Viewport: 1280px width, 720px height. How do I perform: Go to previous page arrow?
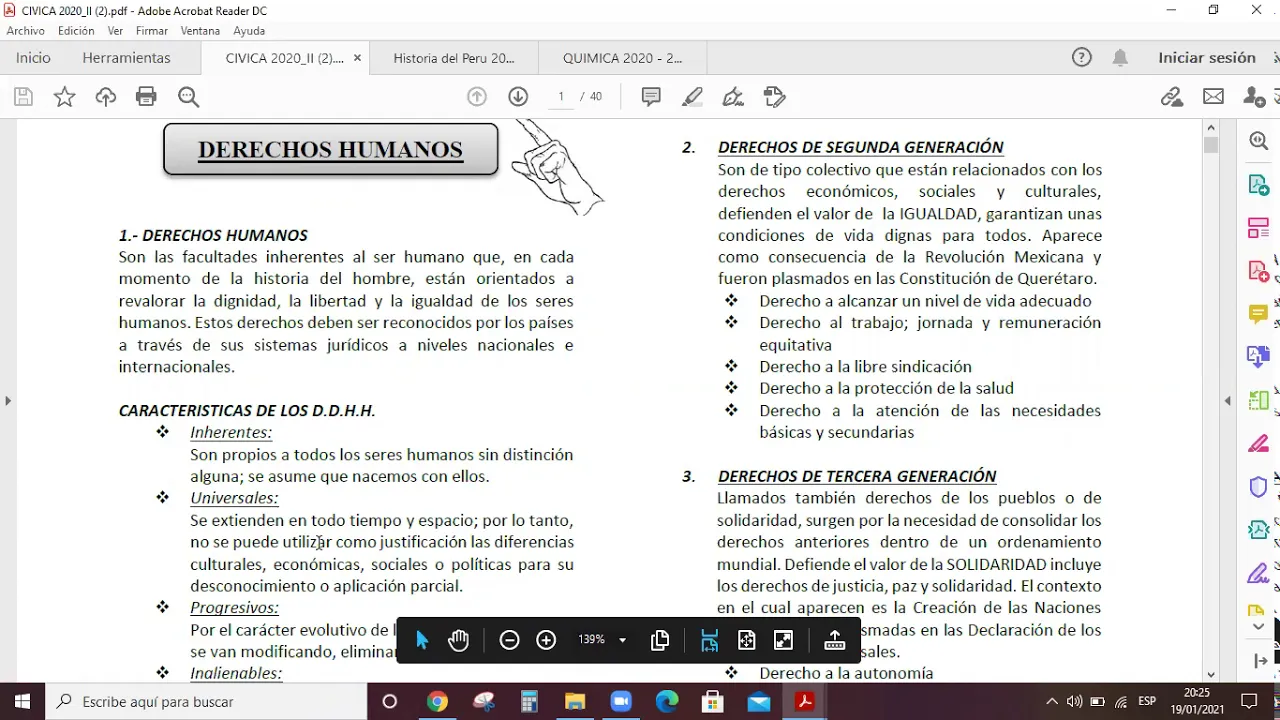(x=477, y=97)
